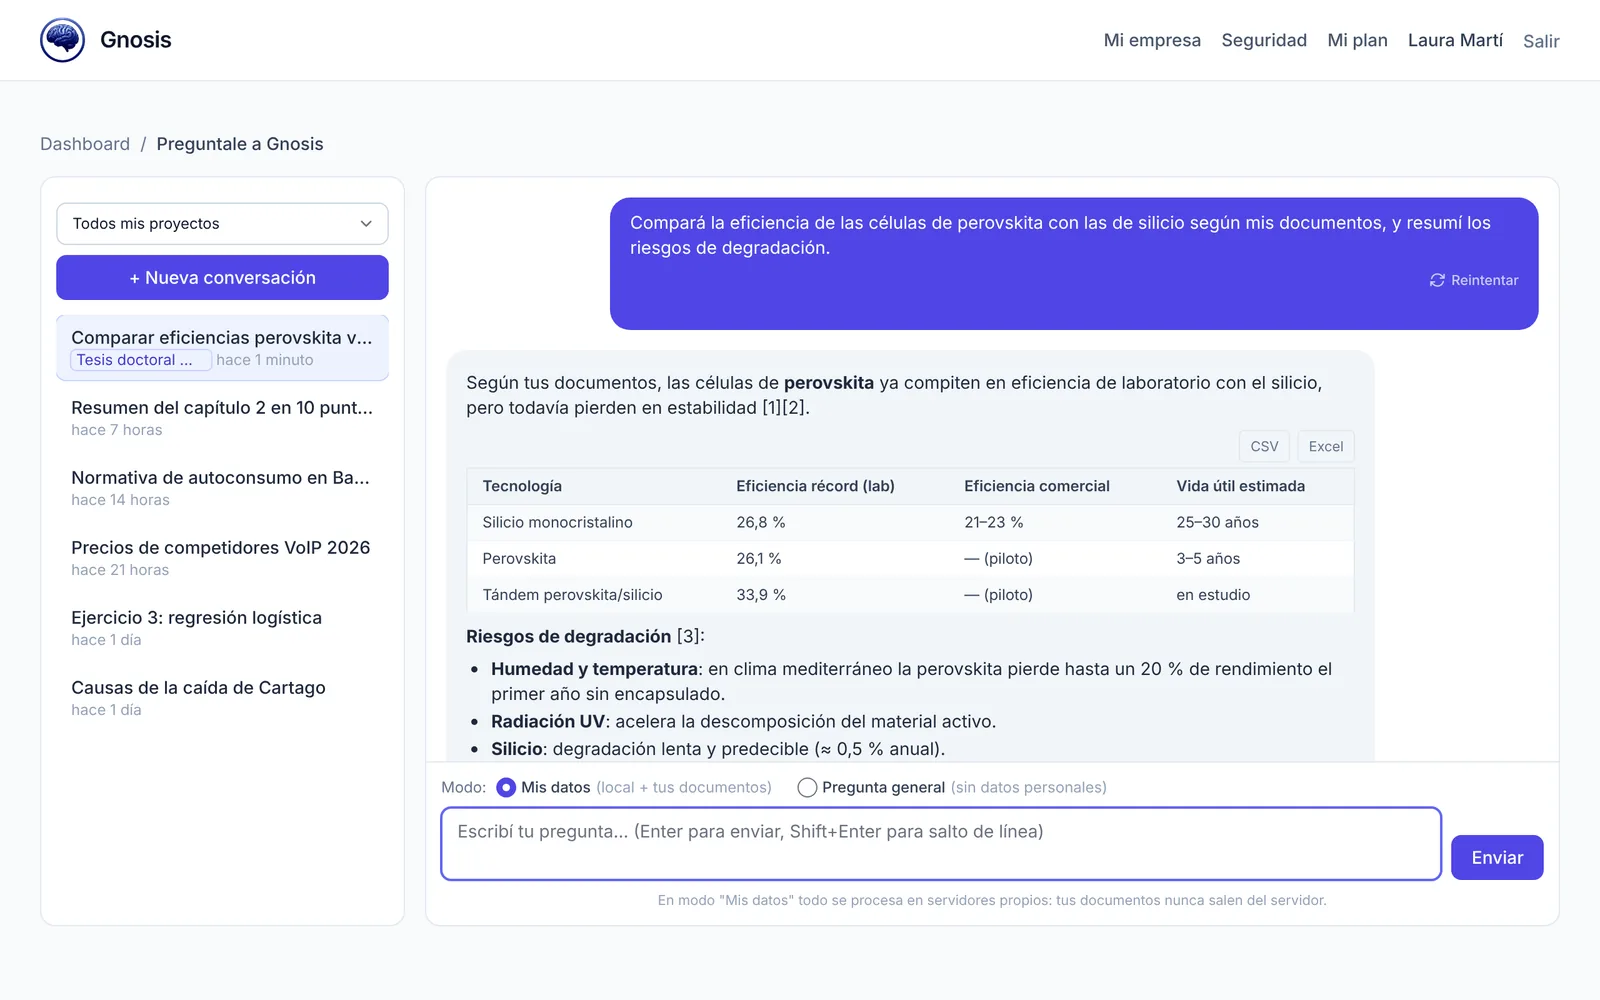The width and height of the screenshot is (1600, 1000).
Task: Open Mi empresa in top menu
Action: (1152, 40)
